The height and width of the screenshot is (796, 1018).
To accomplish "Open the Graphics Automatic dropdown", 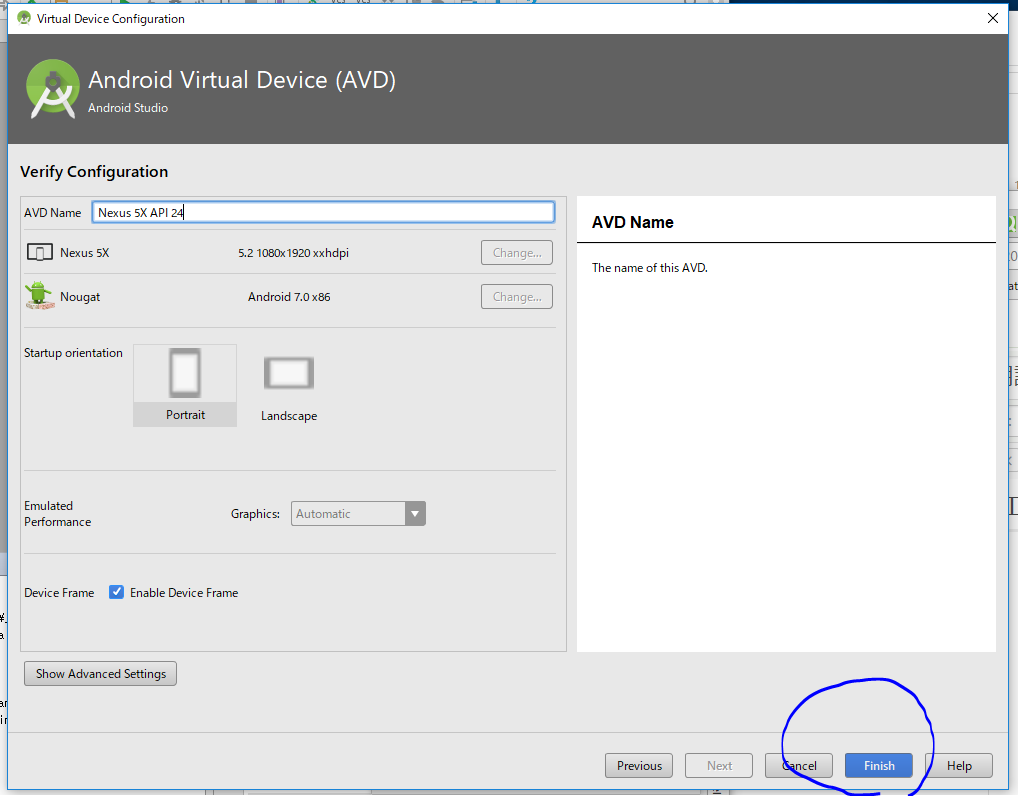I will click(x=358, y=514).
